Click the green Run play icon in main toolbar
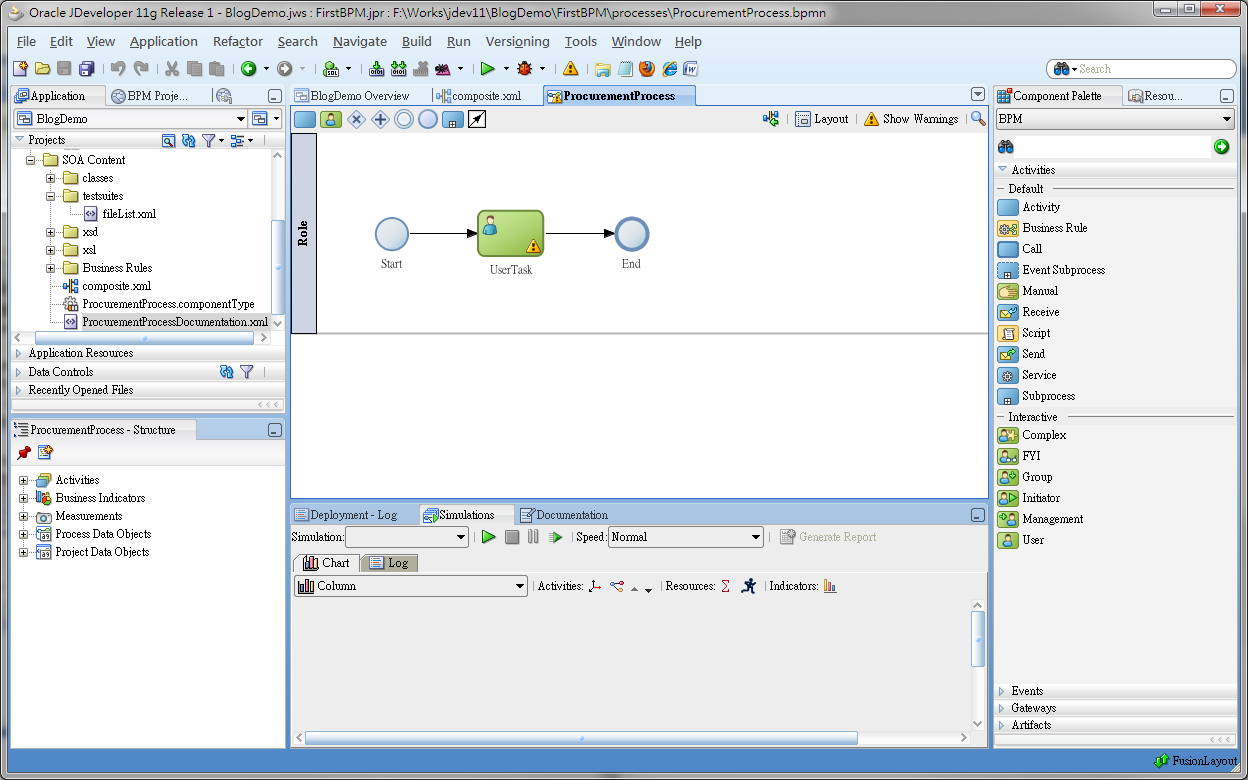Viewport: 1248px width, 780px height. [x=488, y=69]
